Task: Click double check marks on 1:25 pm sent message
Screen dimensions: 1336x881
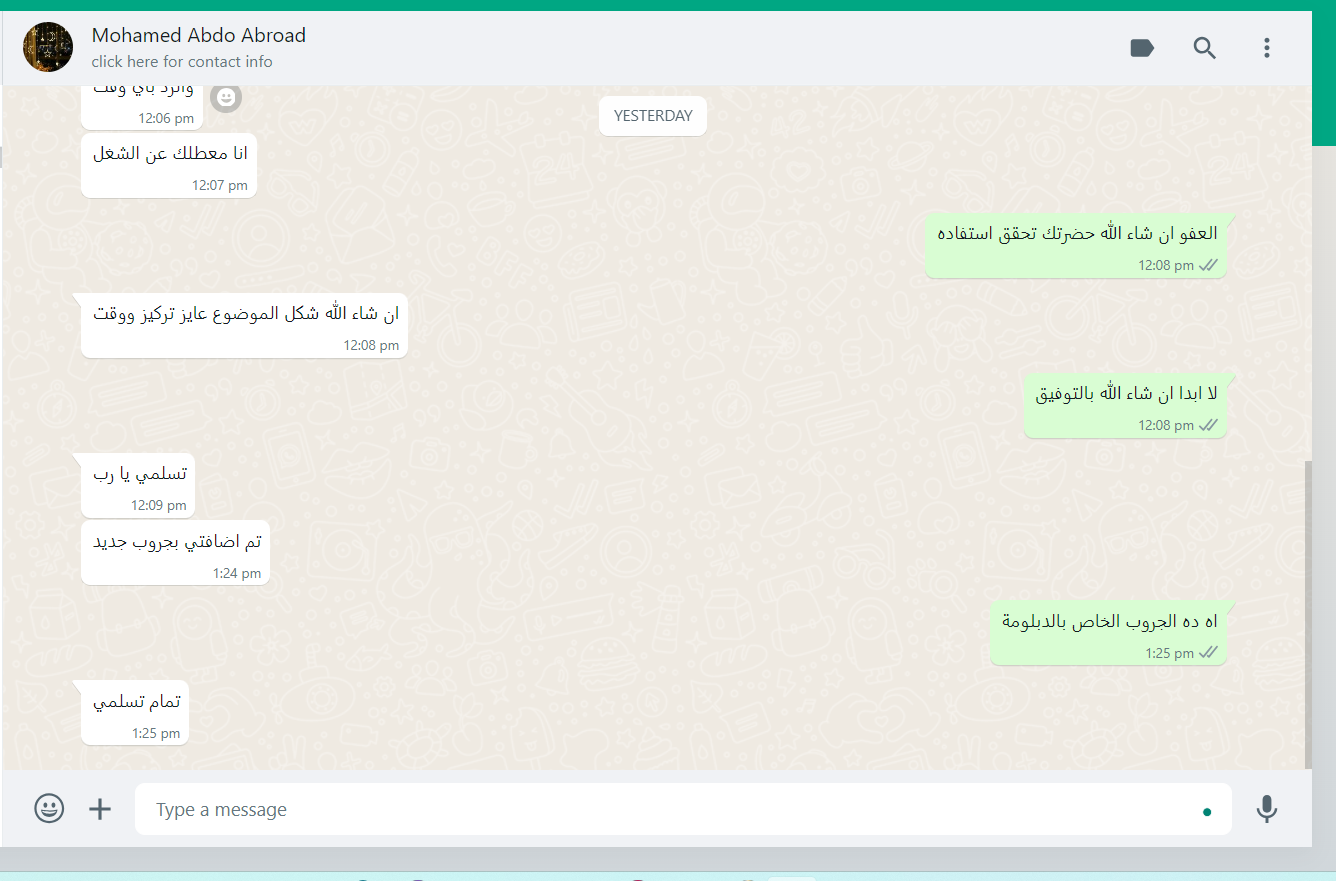Action: point(1208,653)
